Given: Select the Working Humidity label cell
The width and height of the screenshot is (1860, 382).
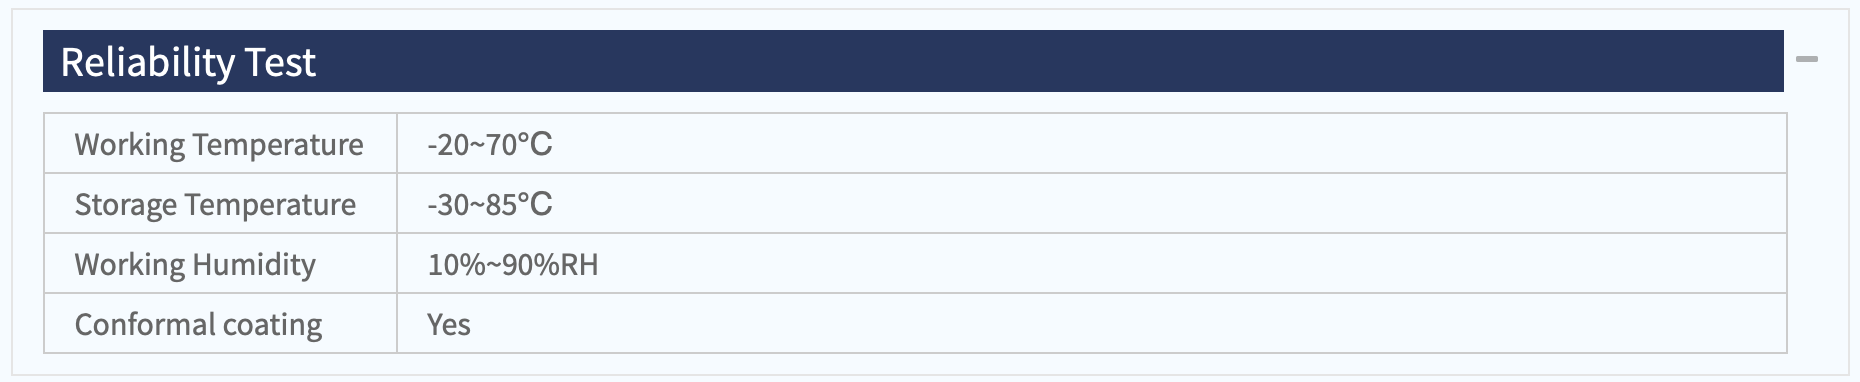Looking at the screenshot, I should (220, 264).
